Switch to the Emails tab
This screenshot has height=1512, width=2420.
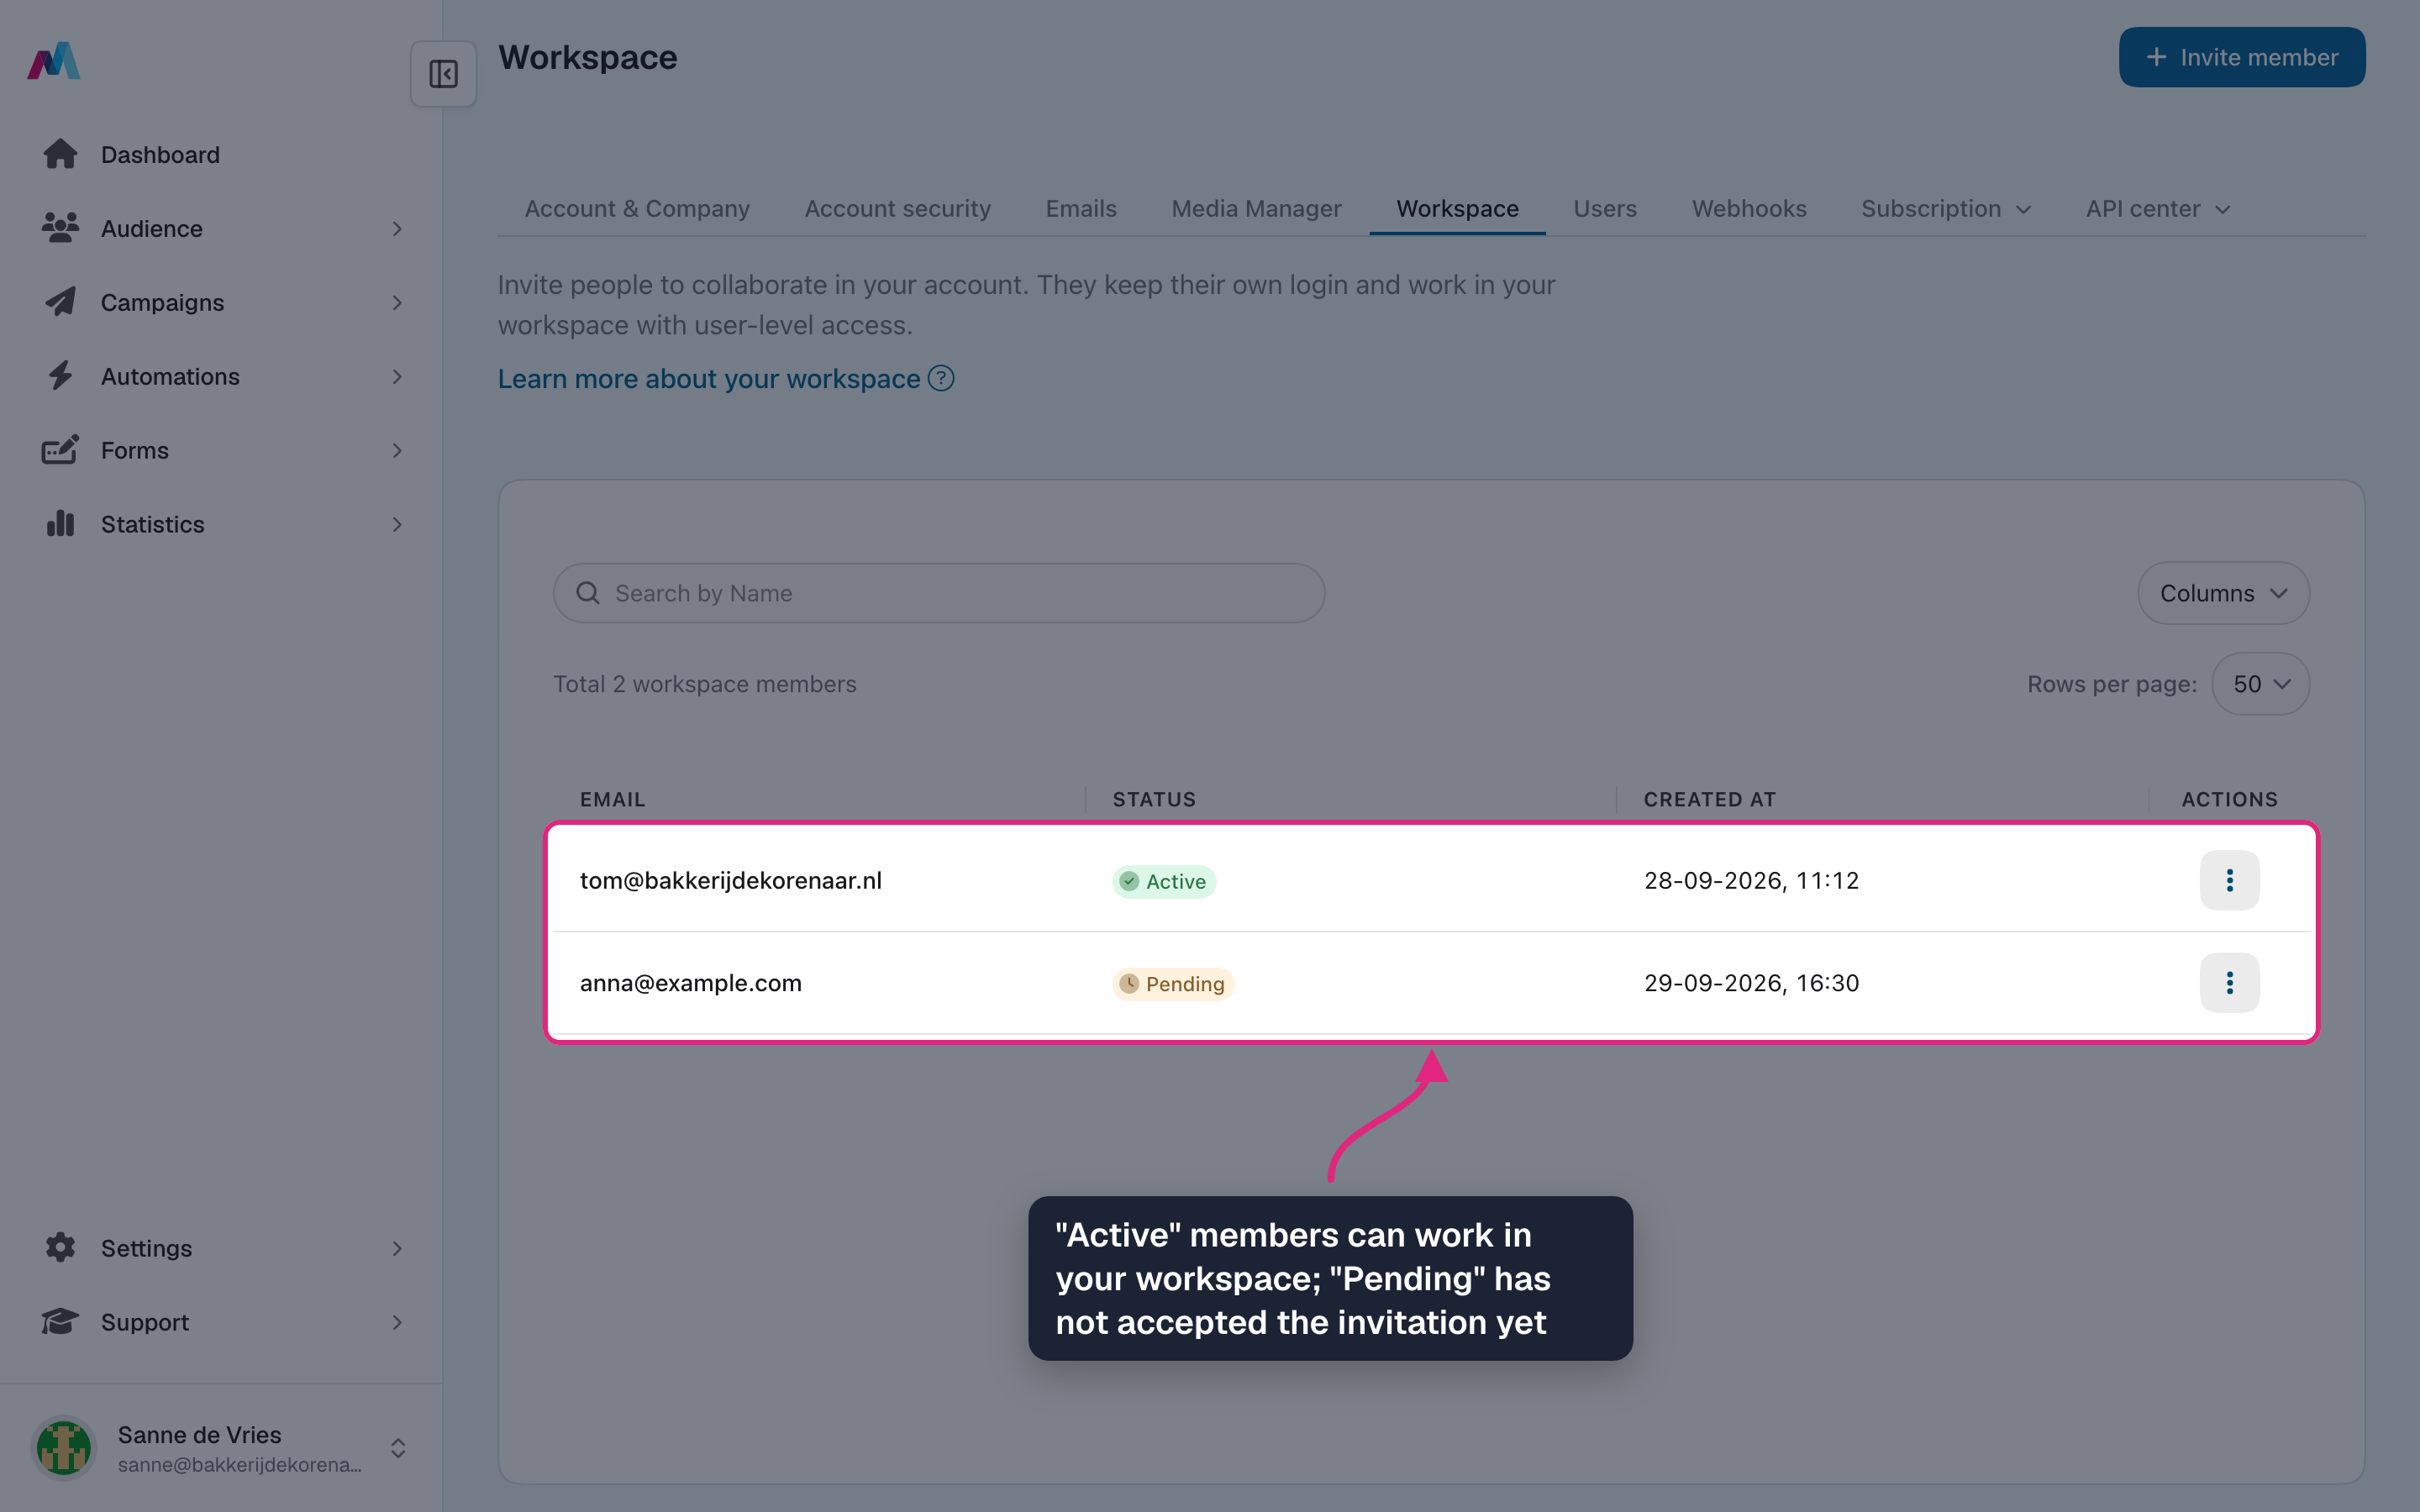click(1081, 209)
